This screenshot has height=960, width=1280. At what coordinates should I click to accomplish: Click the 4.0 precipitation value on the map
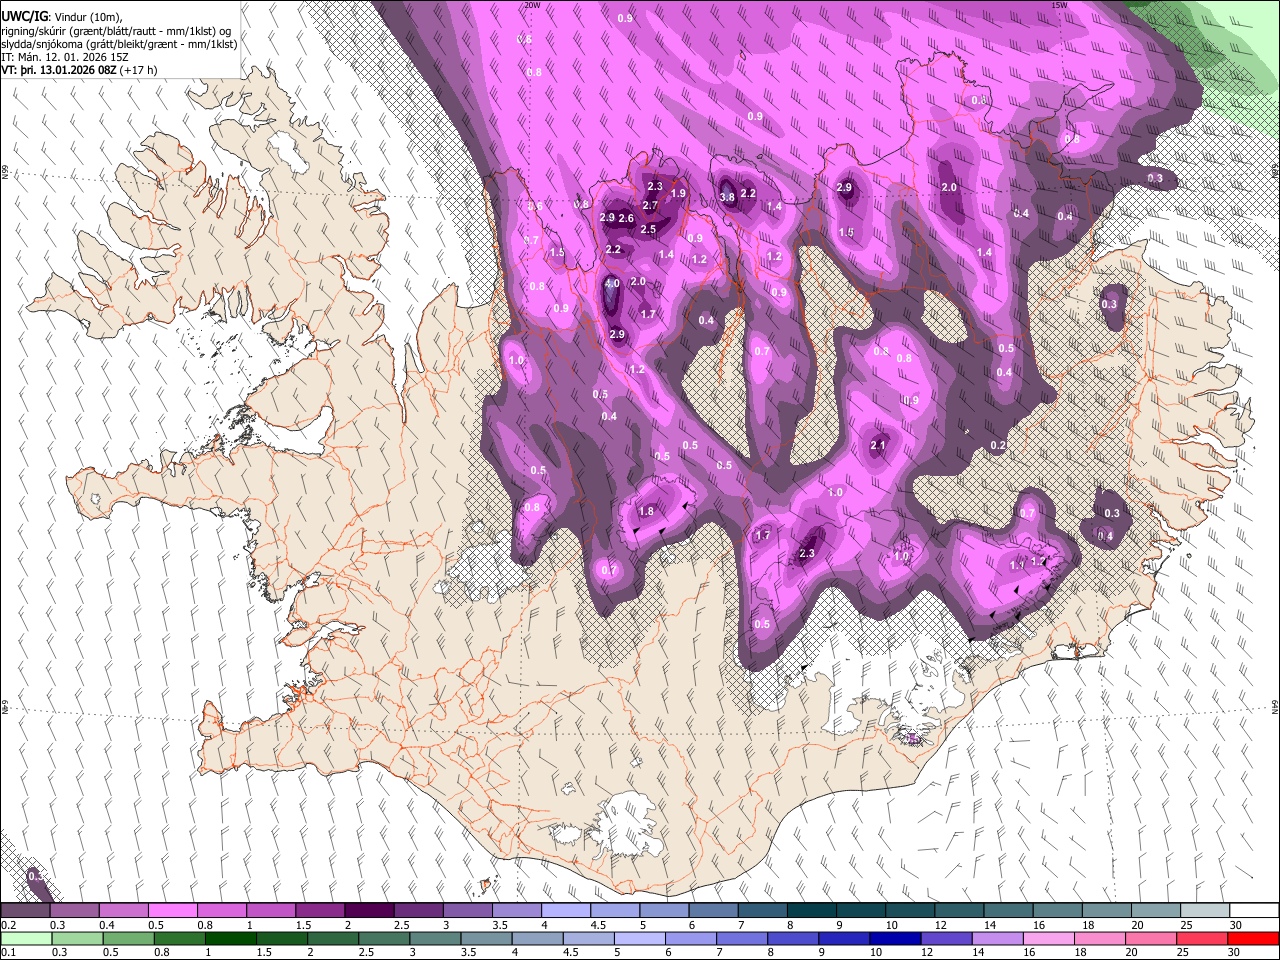coord(613,284)
